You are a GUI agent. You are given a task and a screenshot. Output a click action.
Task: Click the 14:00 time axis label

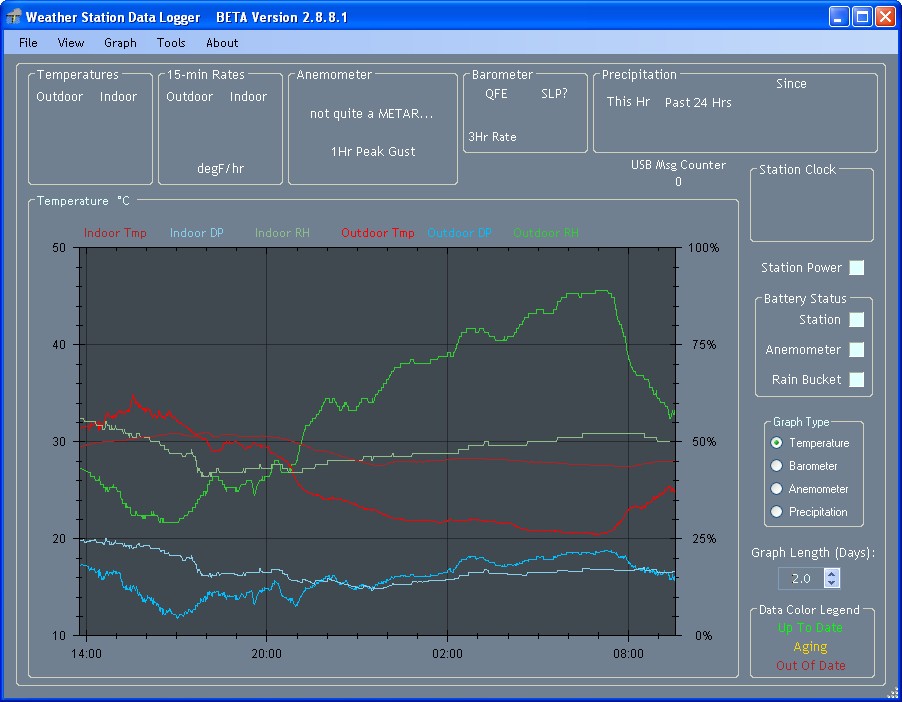coord(86,654)
